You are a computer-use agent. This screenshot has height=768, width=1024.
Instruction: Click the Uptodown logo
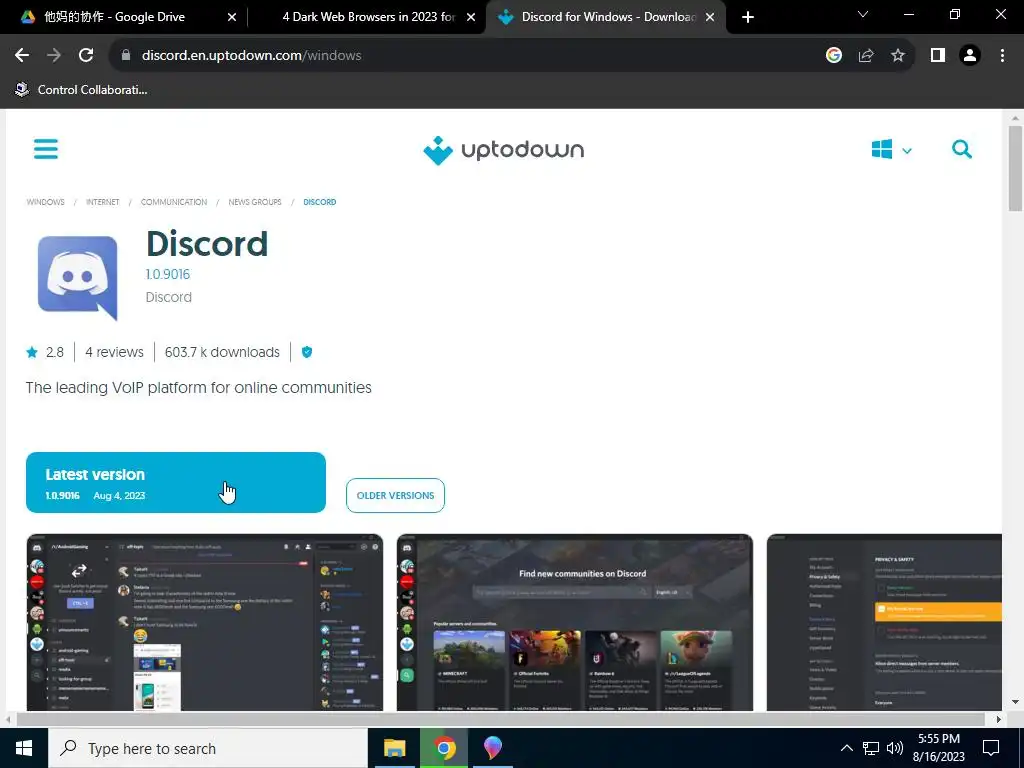(504, 150)
